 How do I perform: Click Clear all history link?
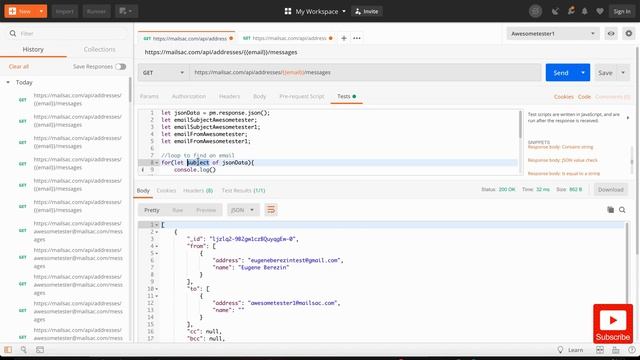tap(19, 67)
